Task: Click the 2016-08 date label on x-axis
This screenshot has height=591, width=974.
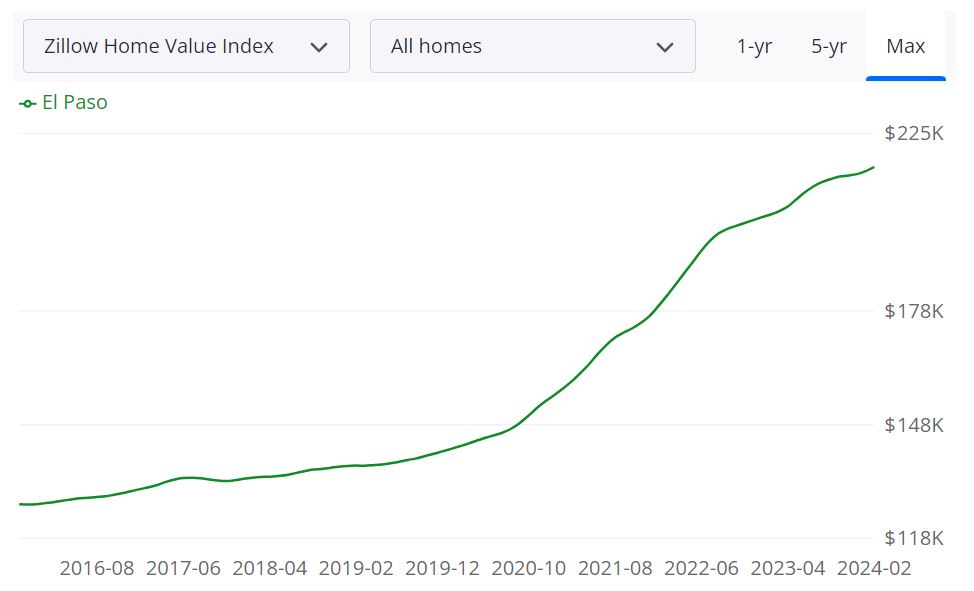Action: 96,568
